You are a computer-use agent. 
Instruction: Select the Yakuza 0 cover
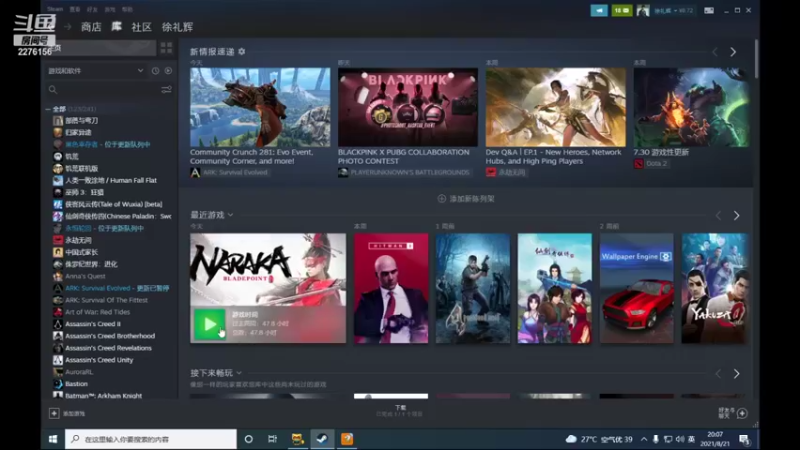pyautogui.click(x=715, y=288)
